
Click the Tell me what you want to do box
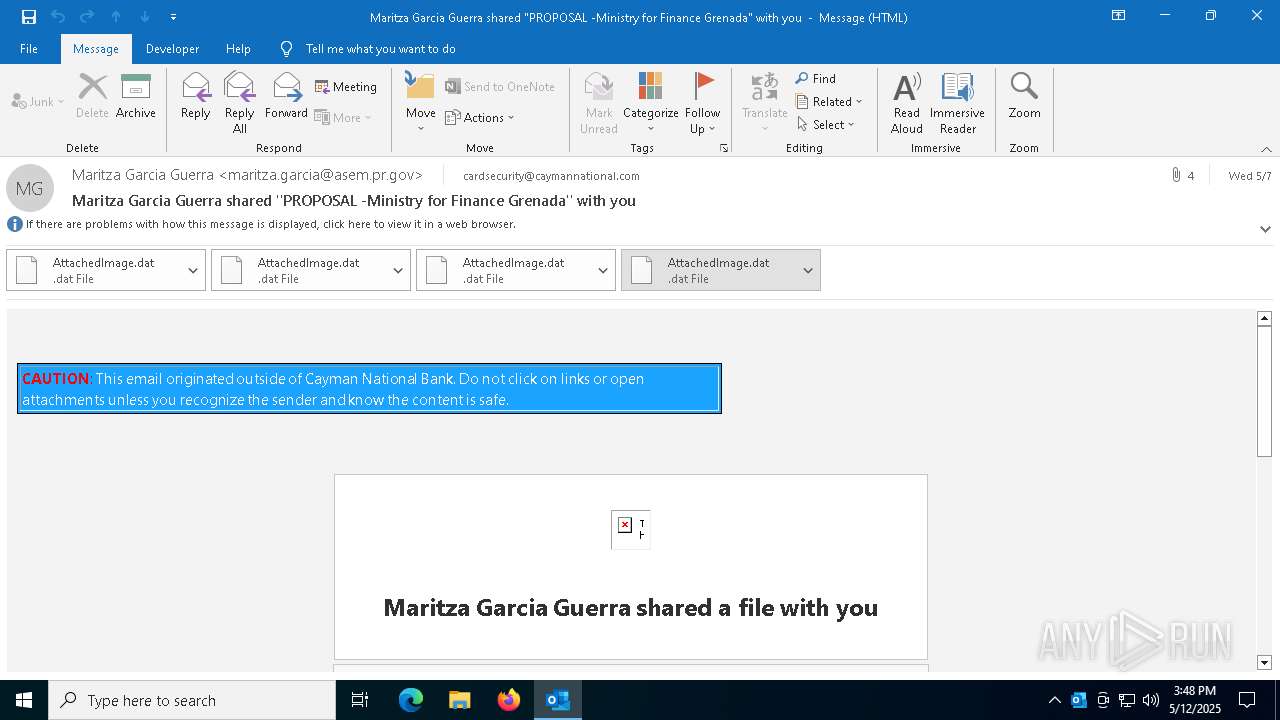[x=380, y=49]
